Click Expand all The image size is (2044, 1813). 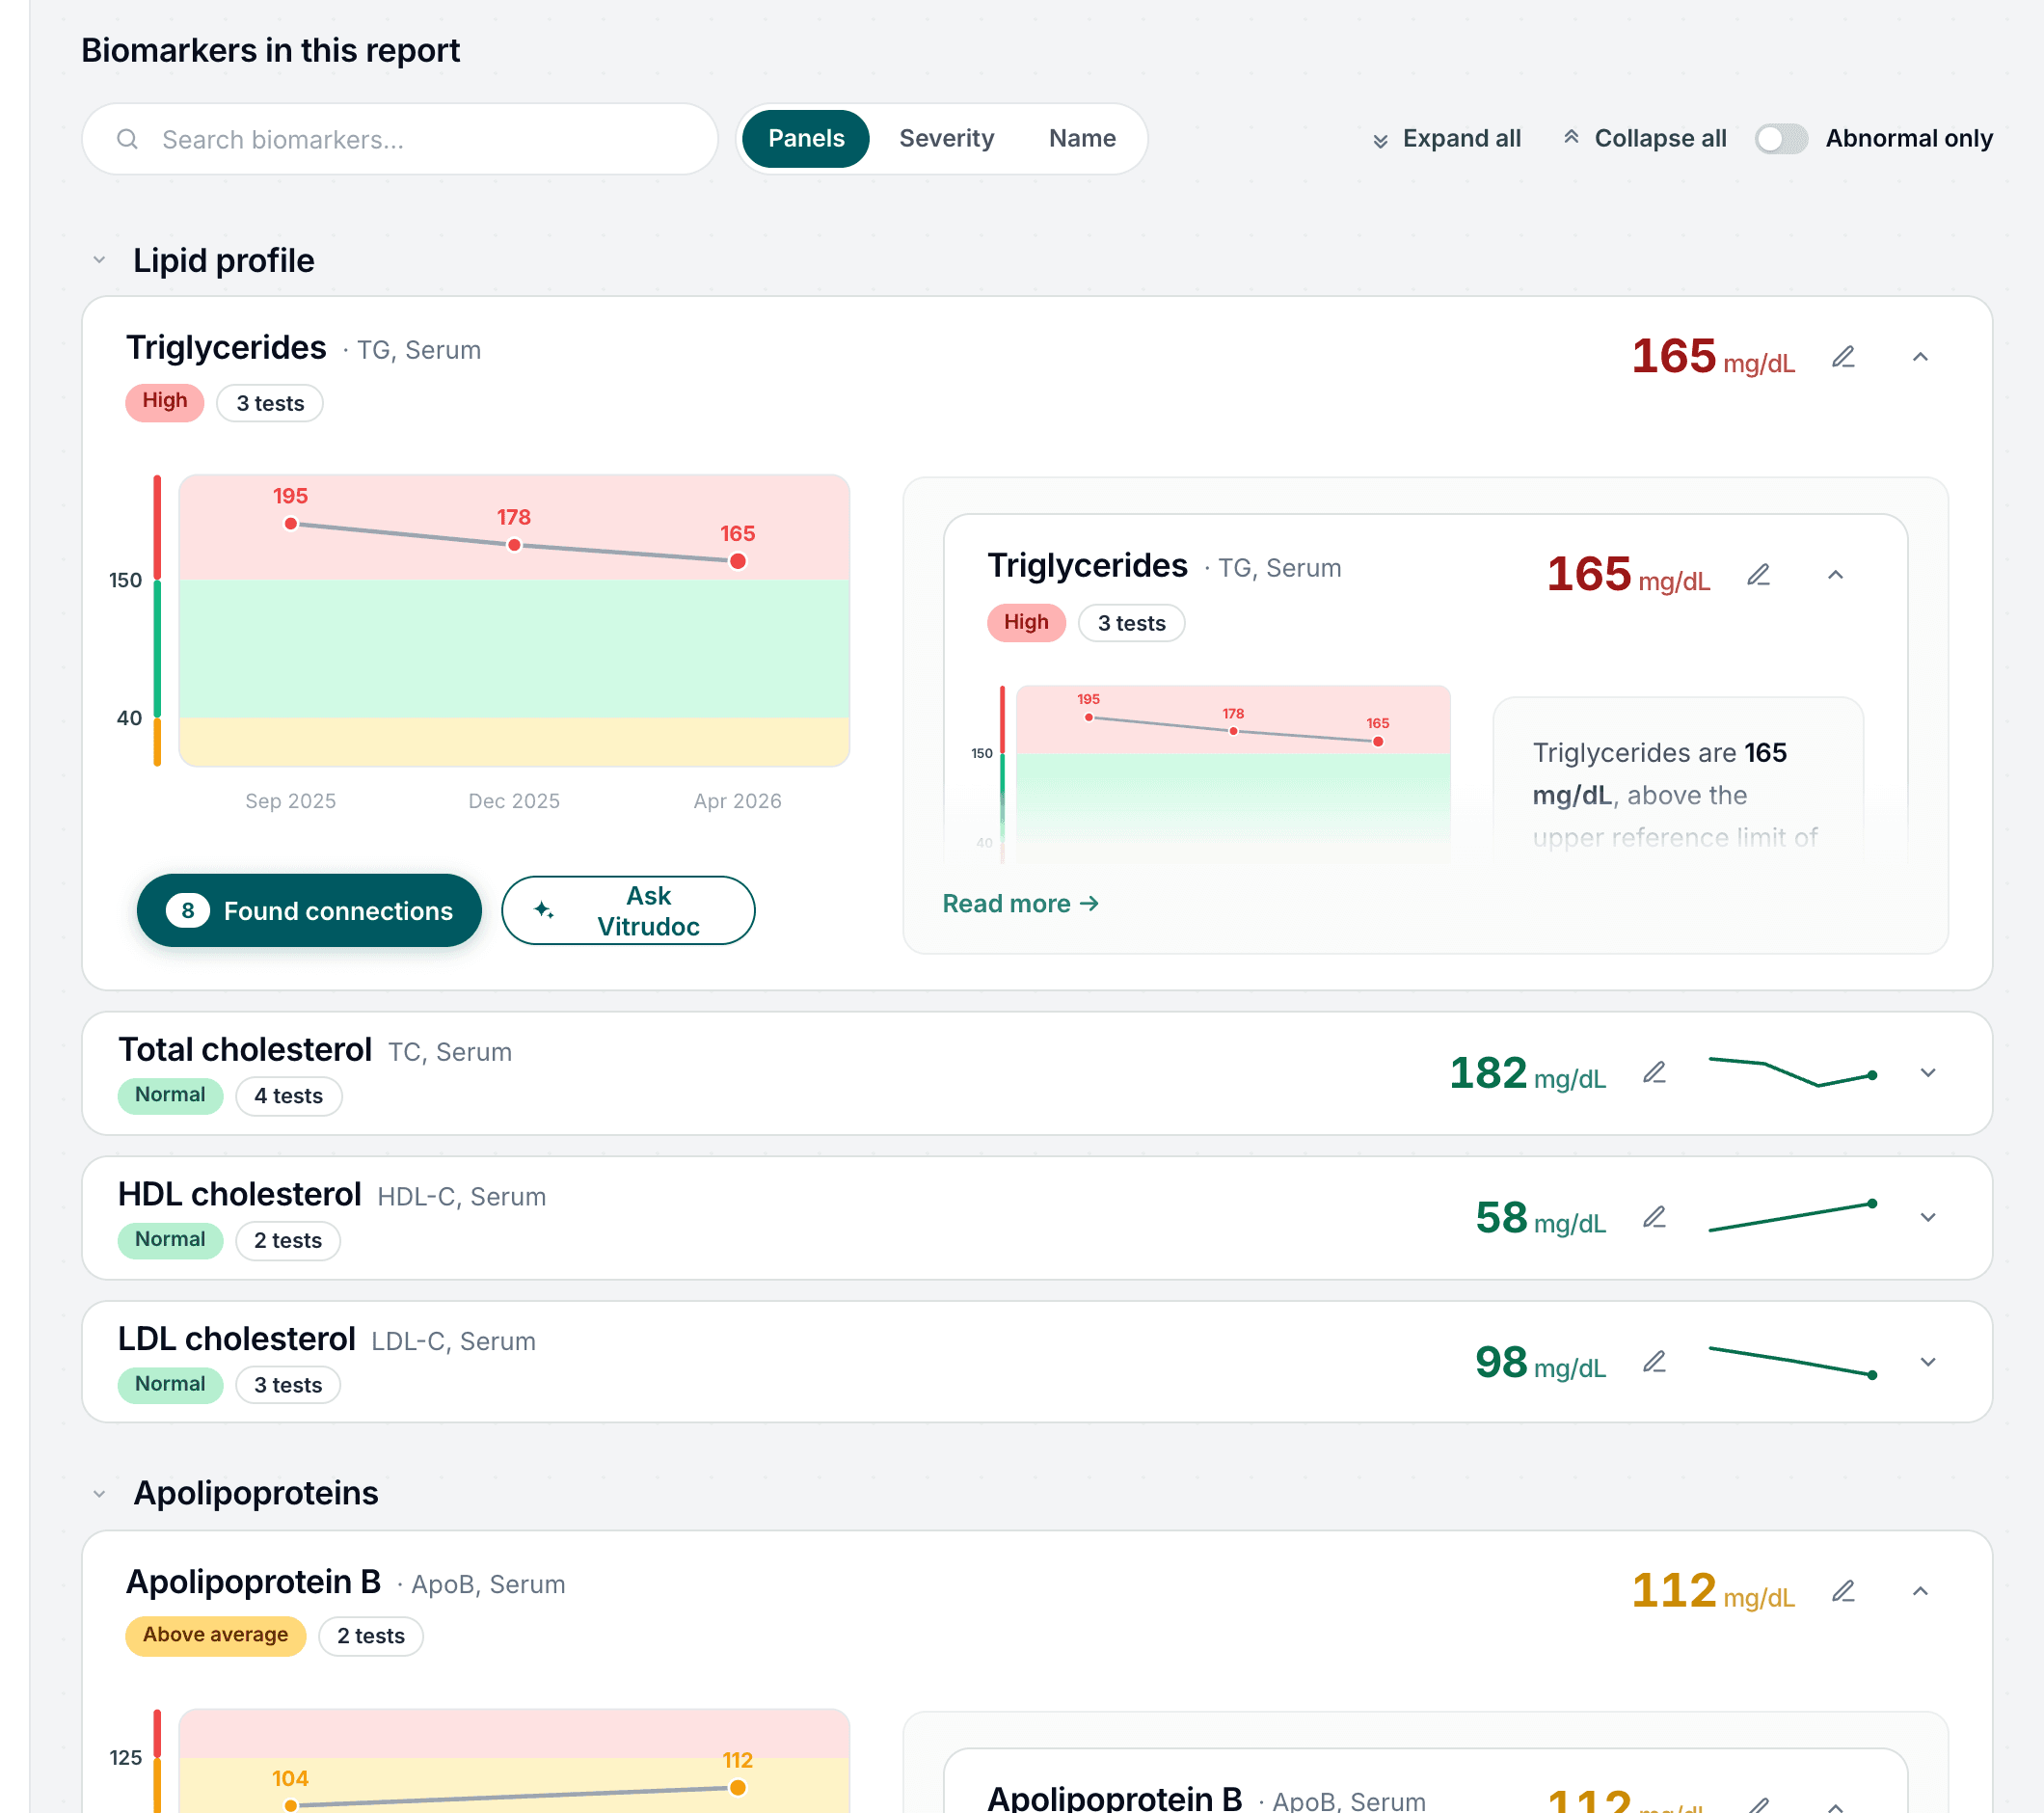[x=1446, y=139]
